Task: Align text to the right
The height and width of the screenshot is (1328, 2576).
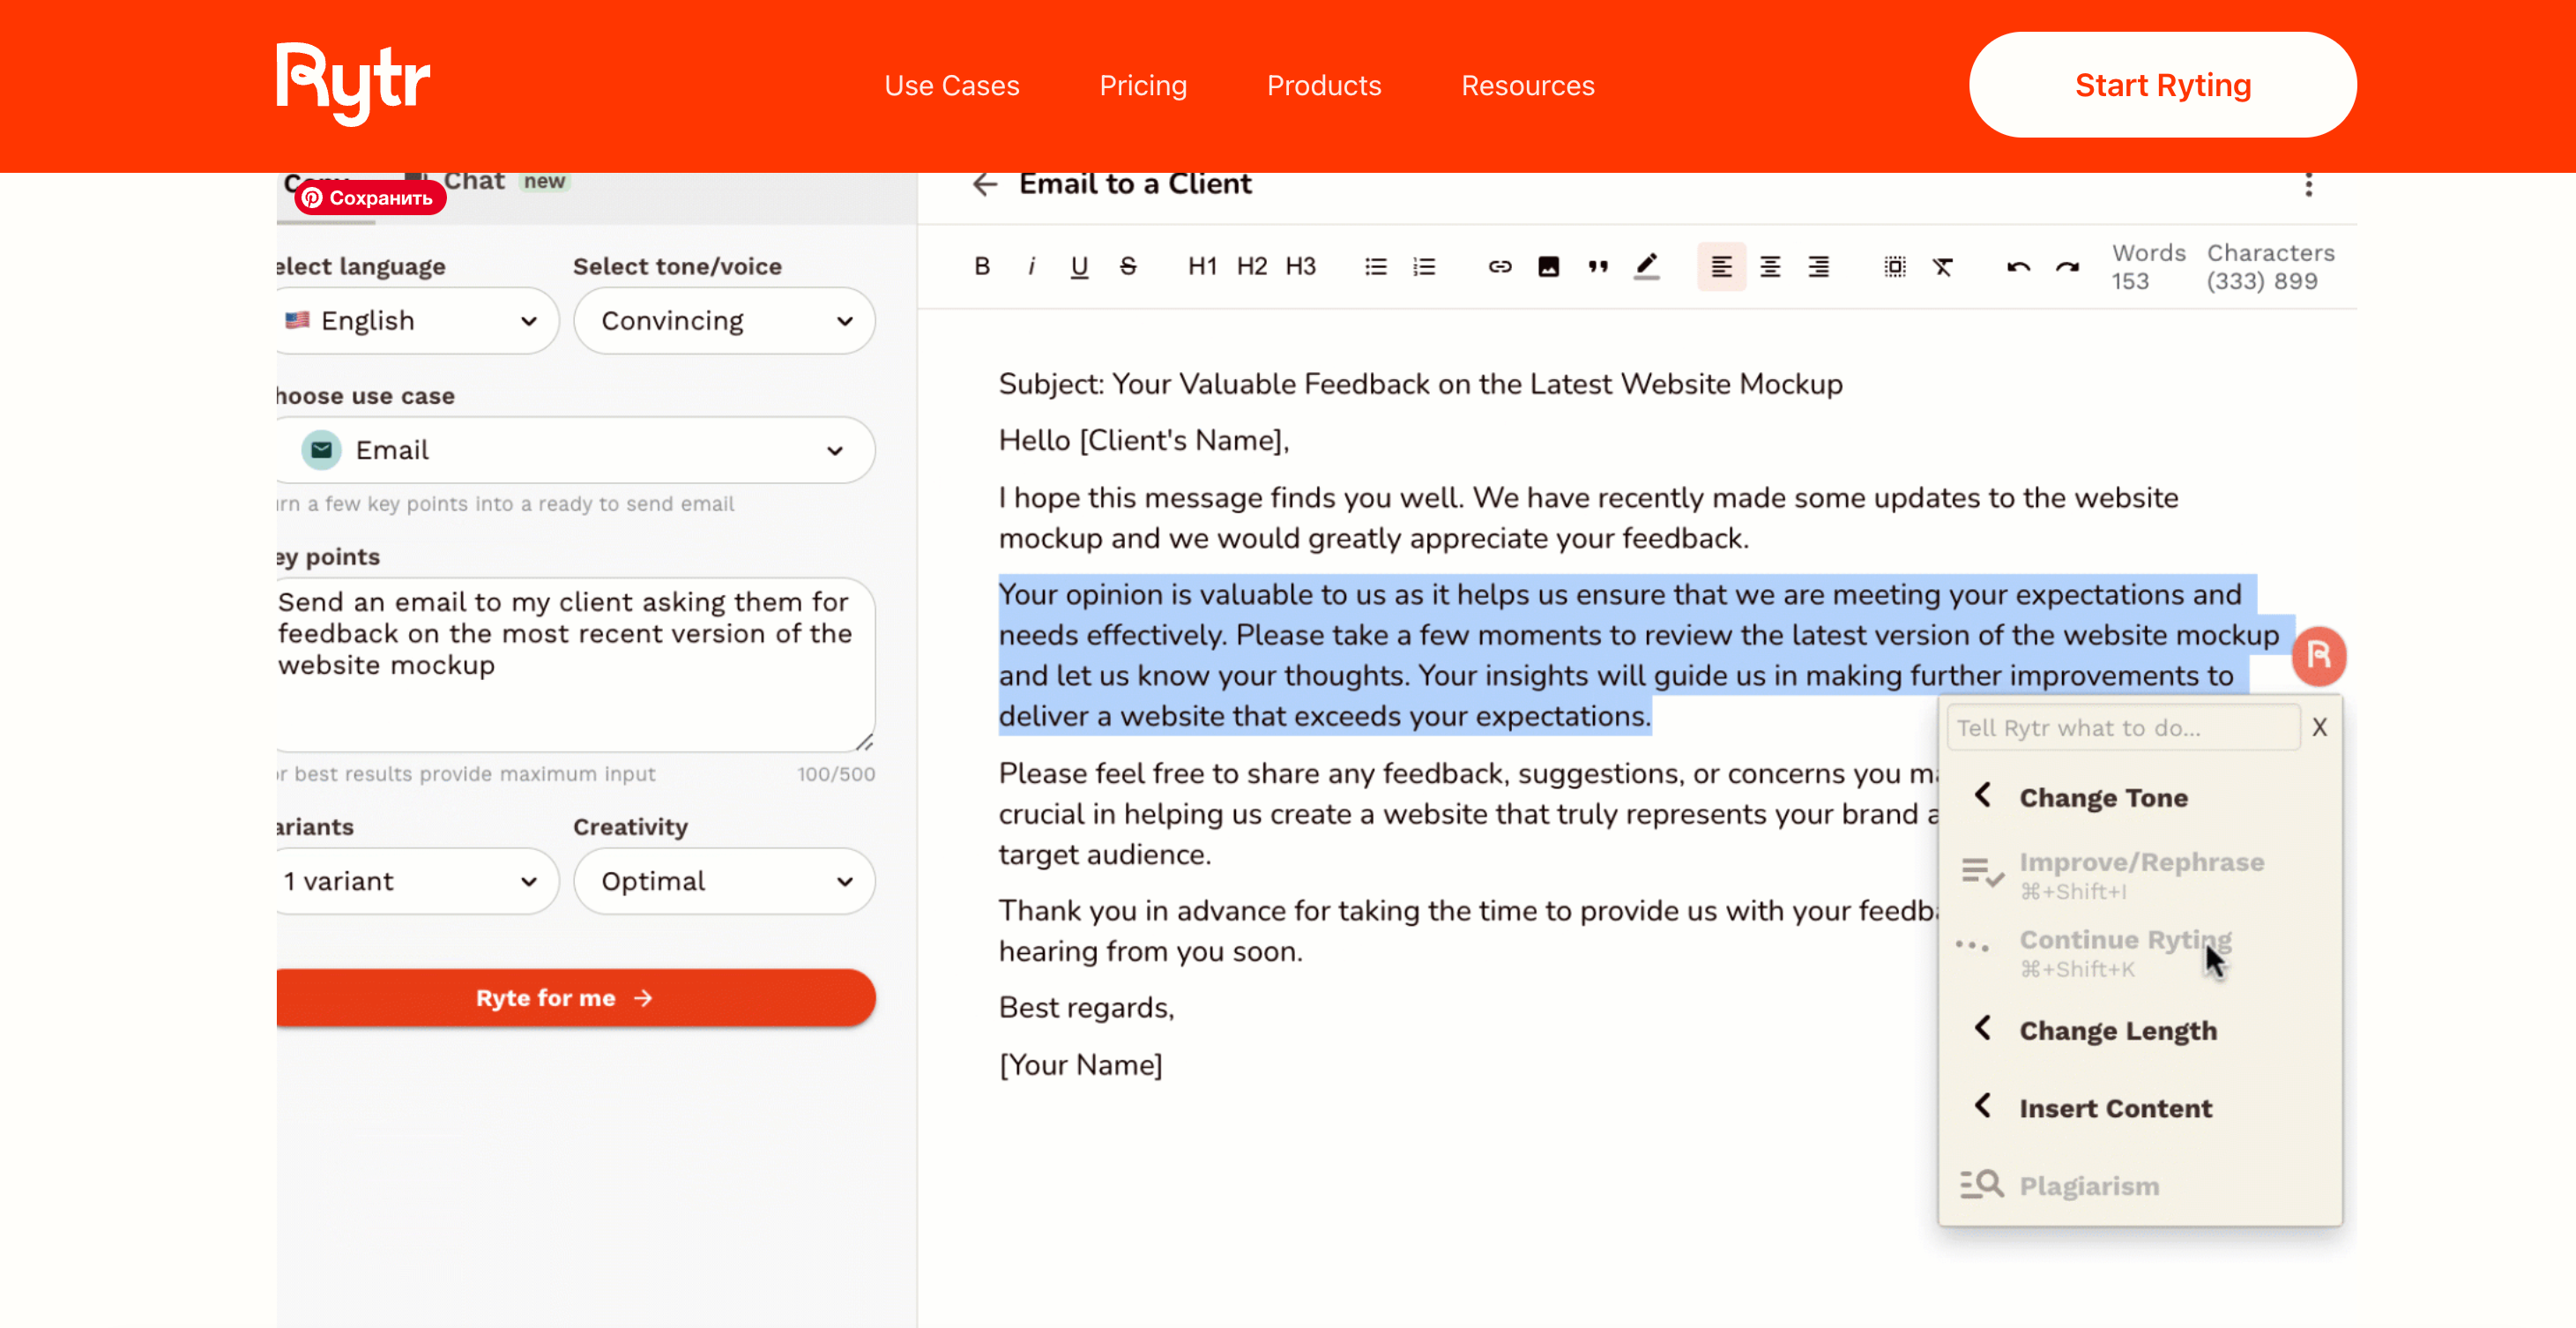Action: click(1819, 266)
